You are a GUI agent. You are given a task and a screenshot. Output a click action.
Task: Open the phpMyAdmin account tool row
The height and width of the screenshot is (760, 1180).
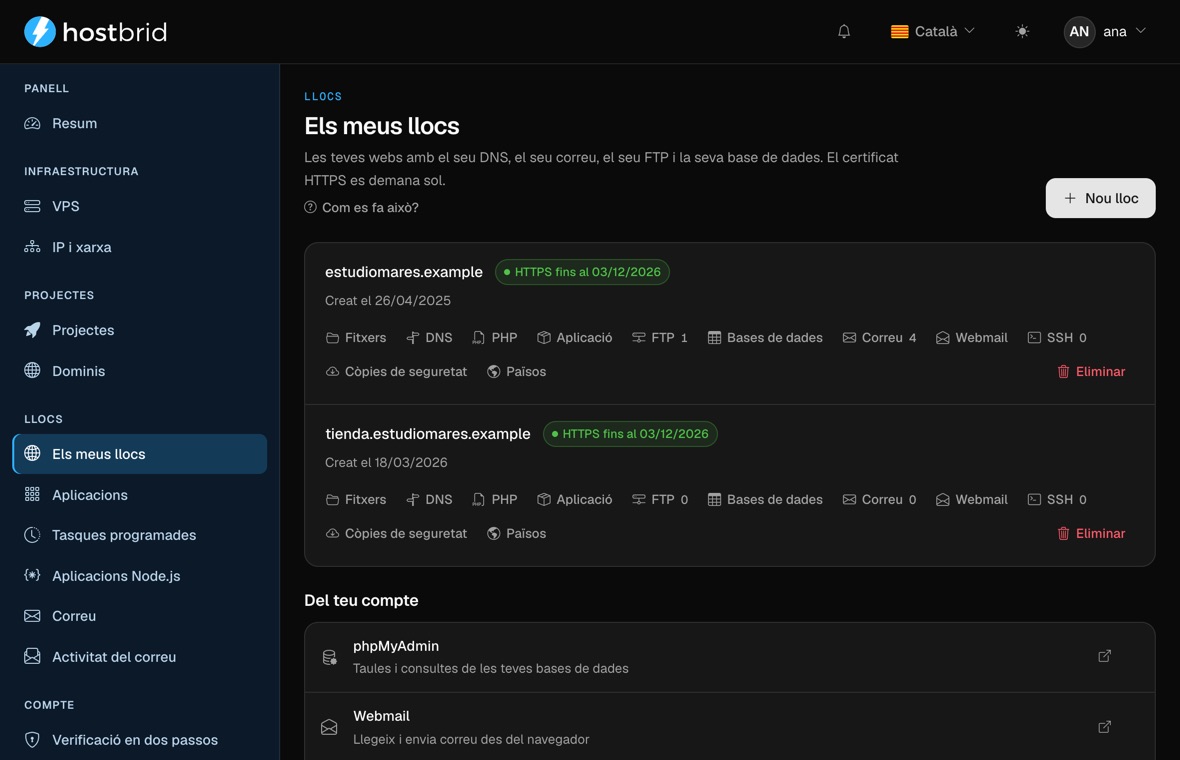729,657
